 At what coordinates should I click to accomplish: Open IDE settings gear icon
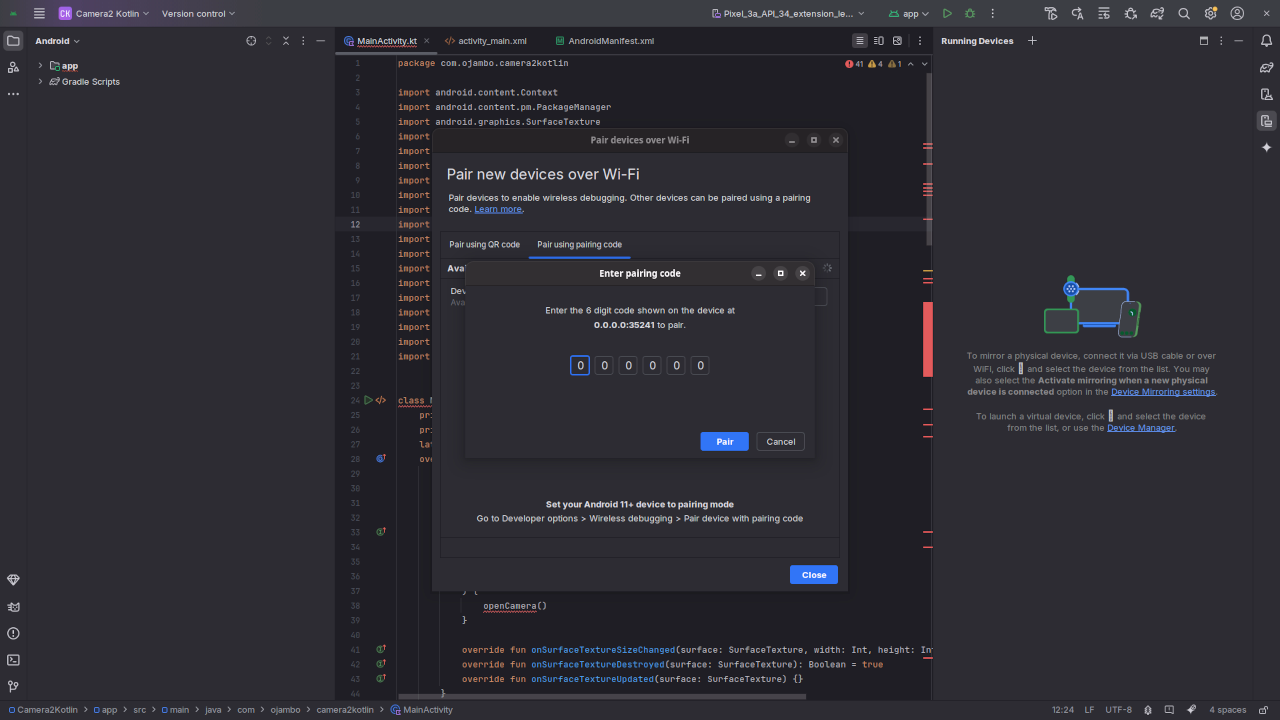click(x=1211, y=14)
